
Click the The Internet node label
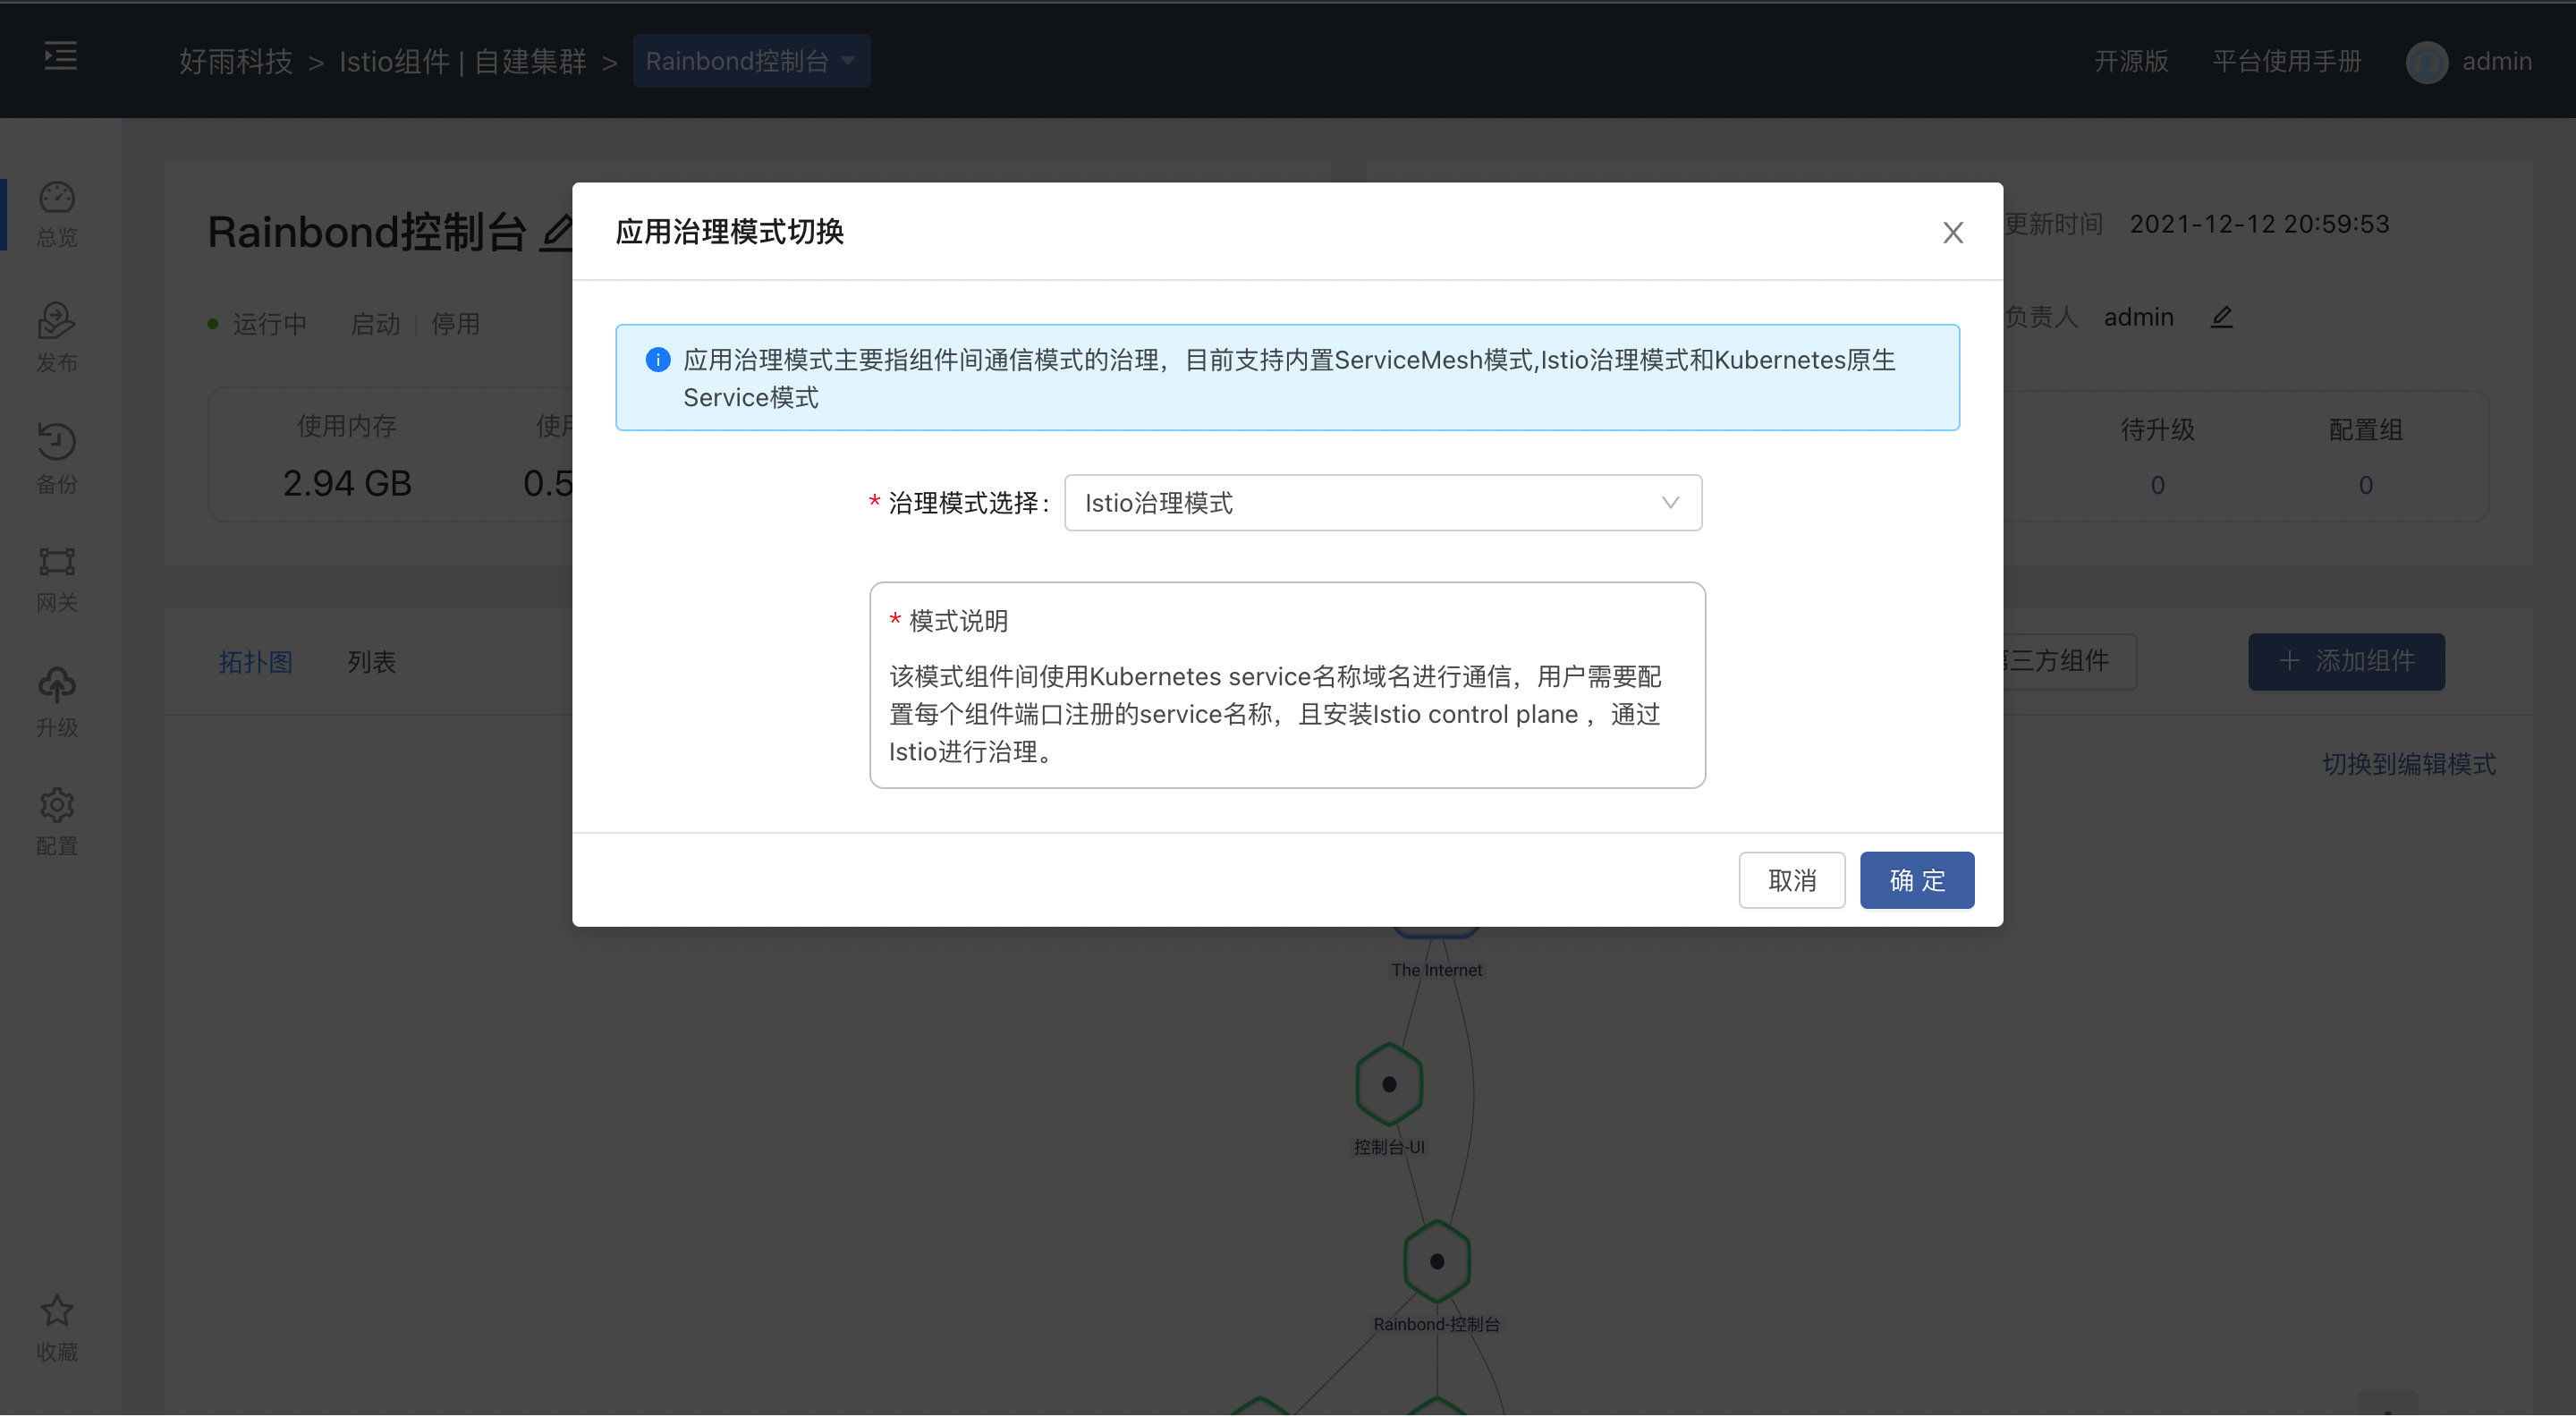point(1436,970)
